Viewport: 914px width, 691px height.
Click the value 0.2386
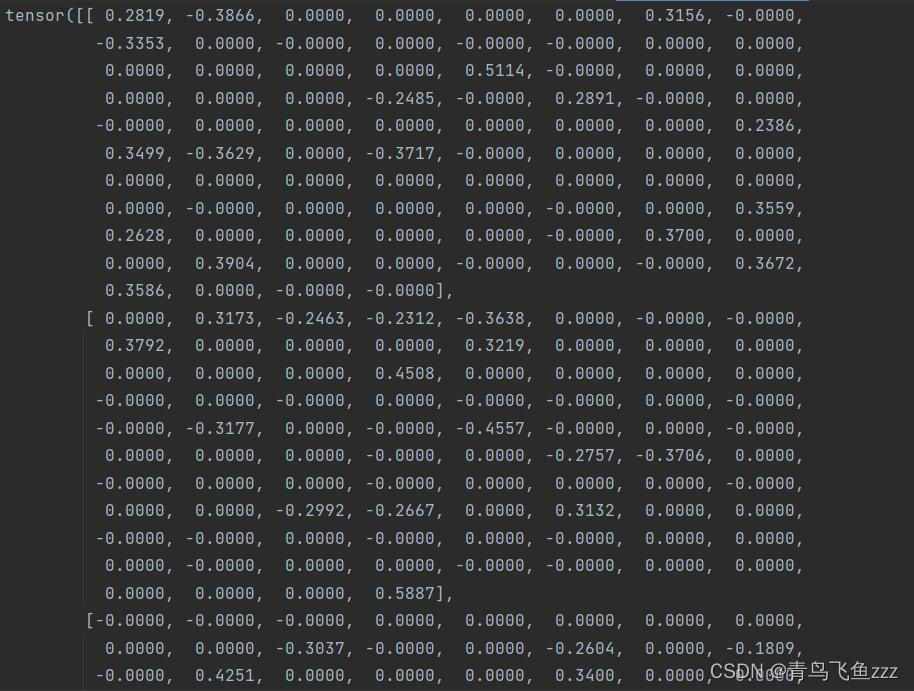pos(764,125)
